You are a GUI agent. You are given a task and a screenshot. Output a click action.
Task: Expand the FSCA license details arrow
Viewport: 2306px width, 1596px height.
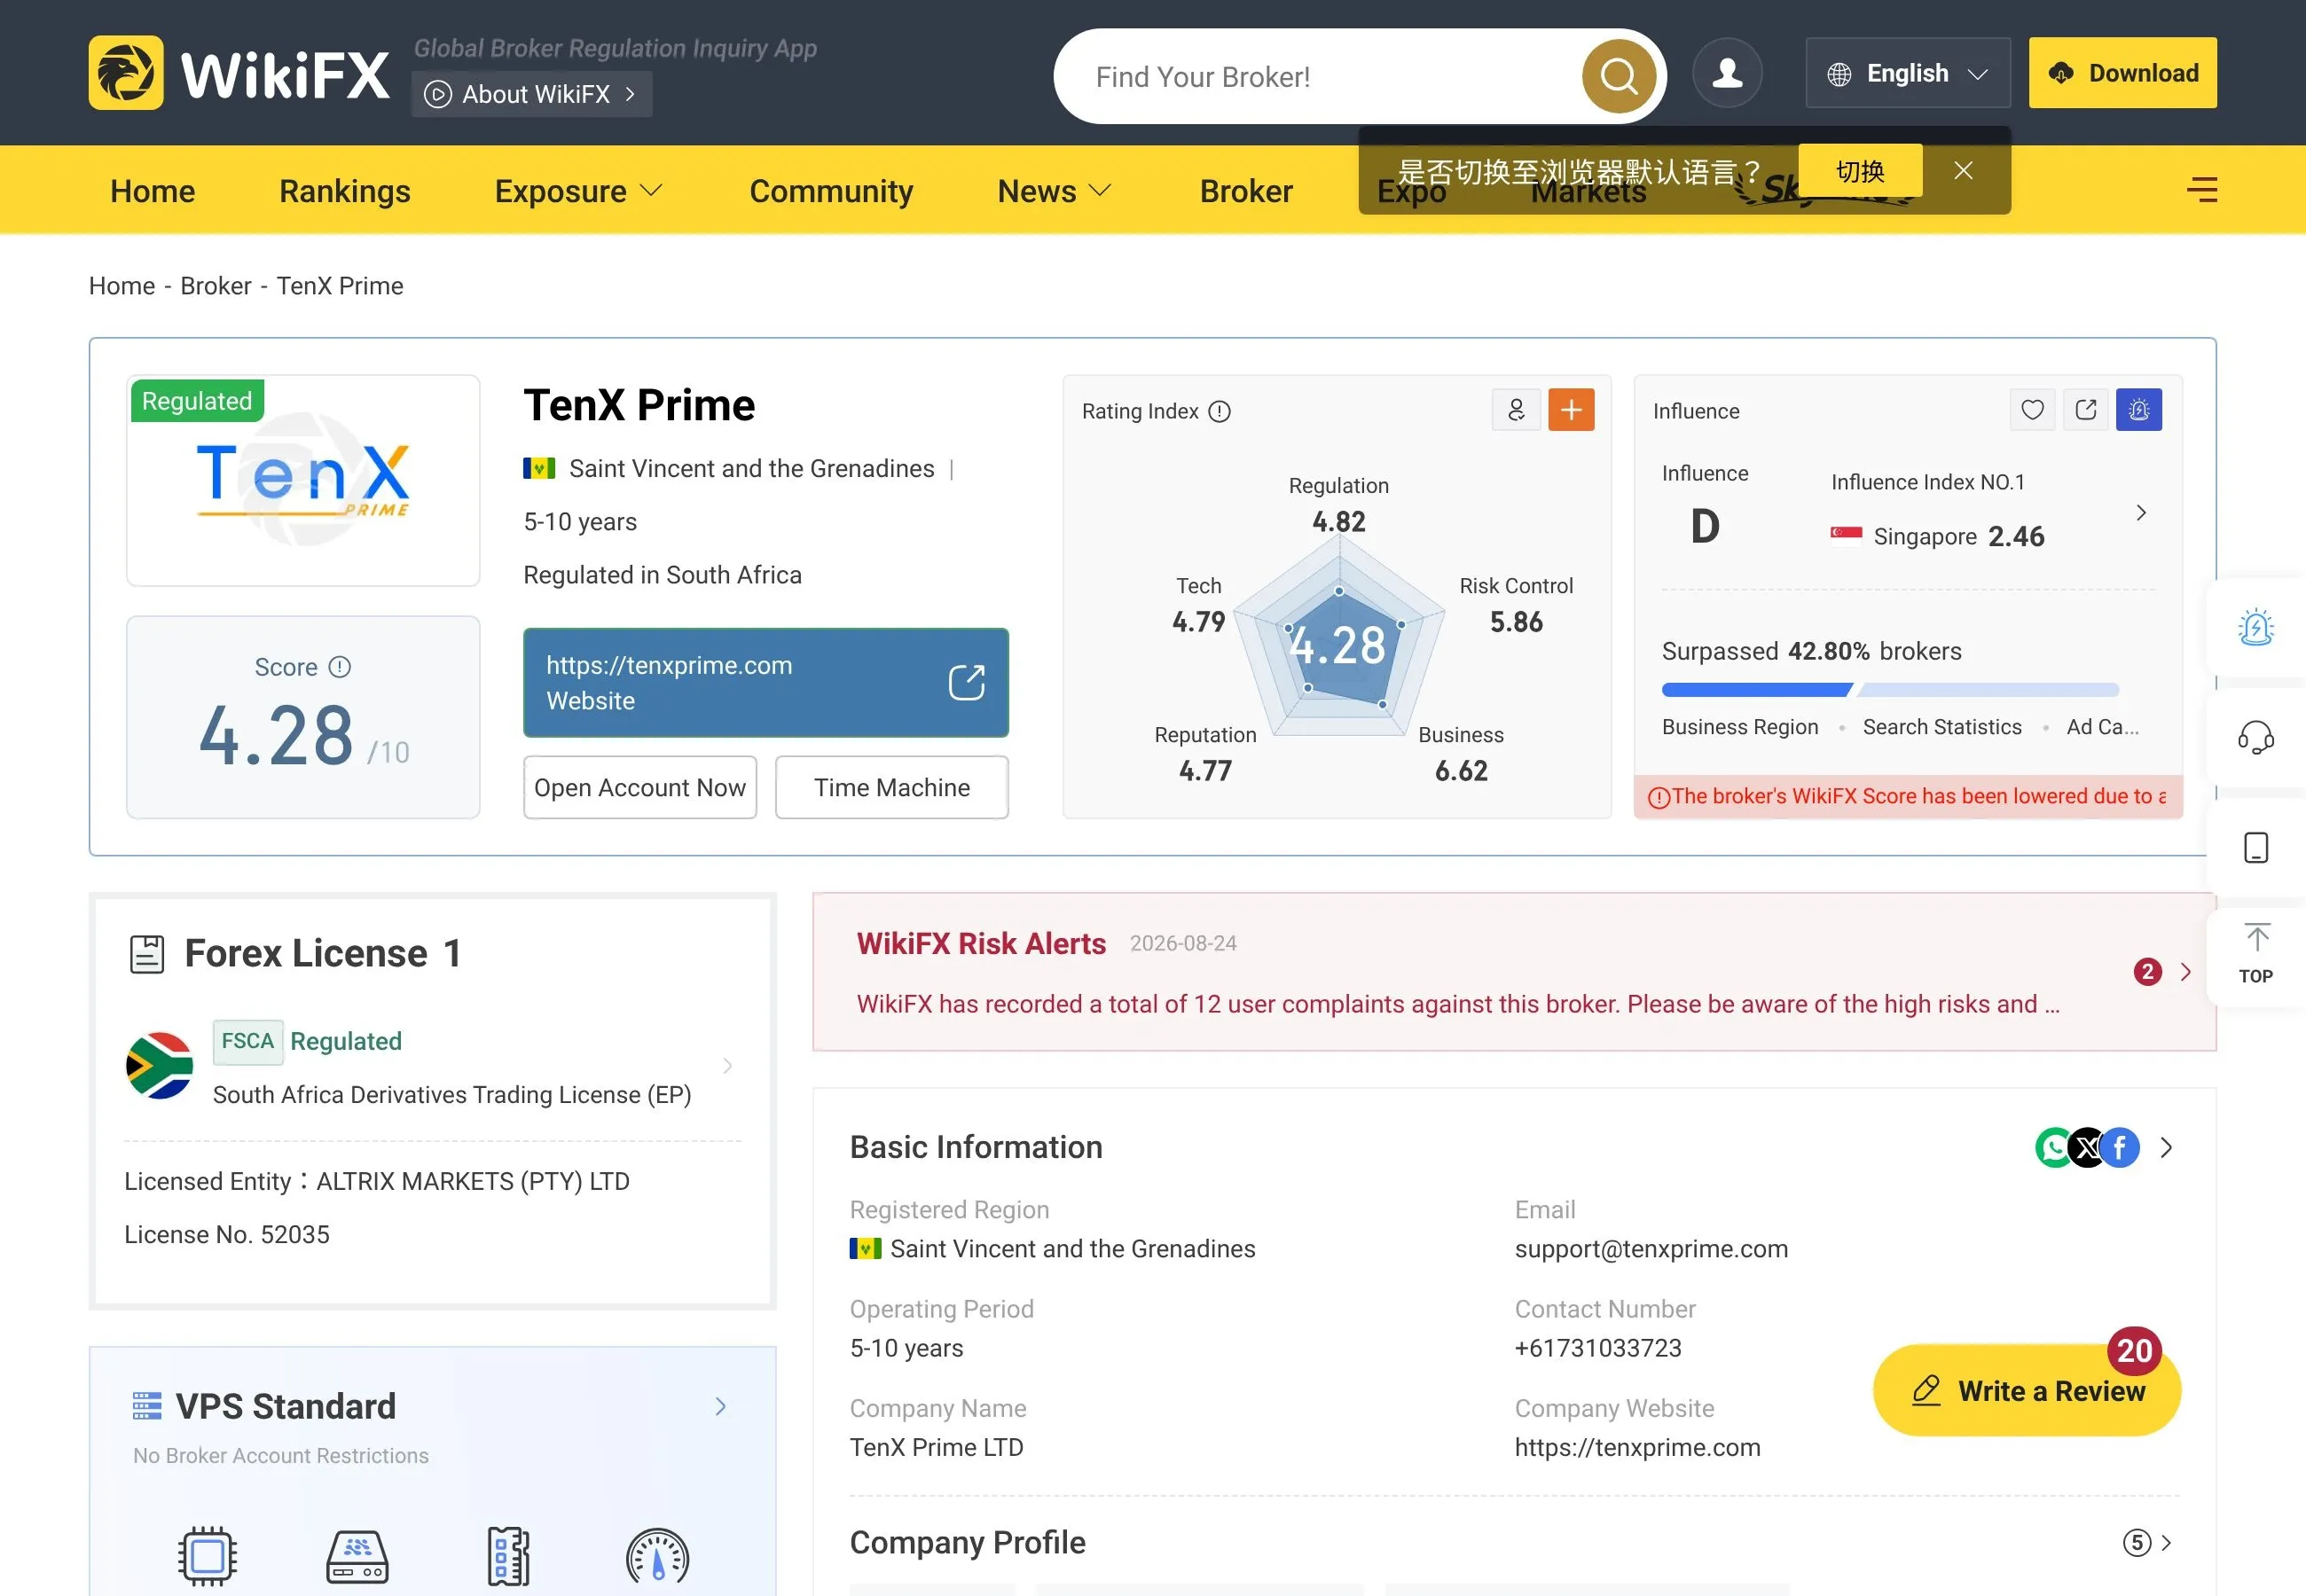727,1066
